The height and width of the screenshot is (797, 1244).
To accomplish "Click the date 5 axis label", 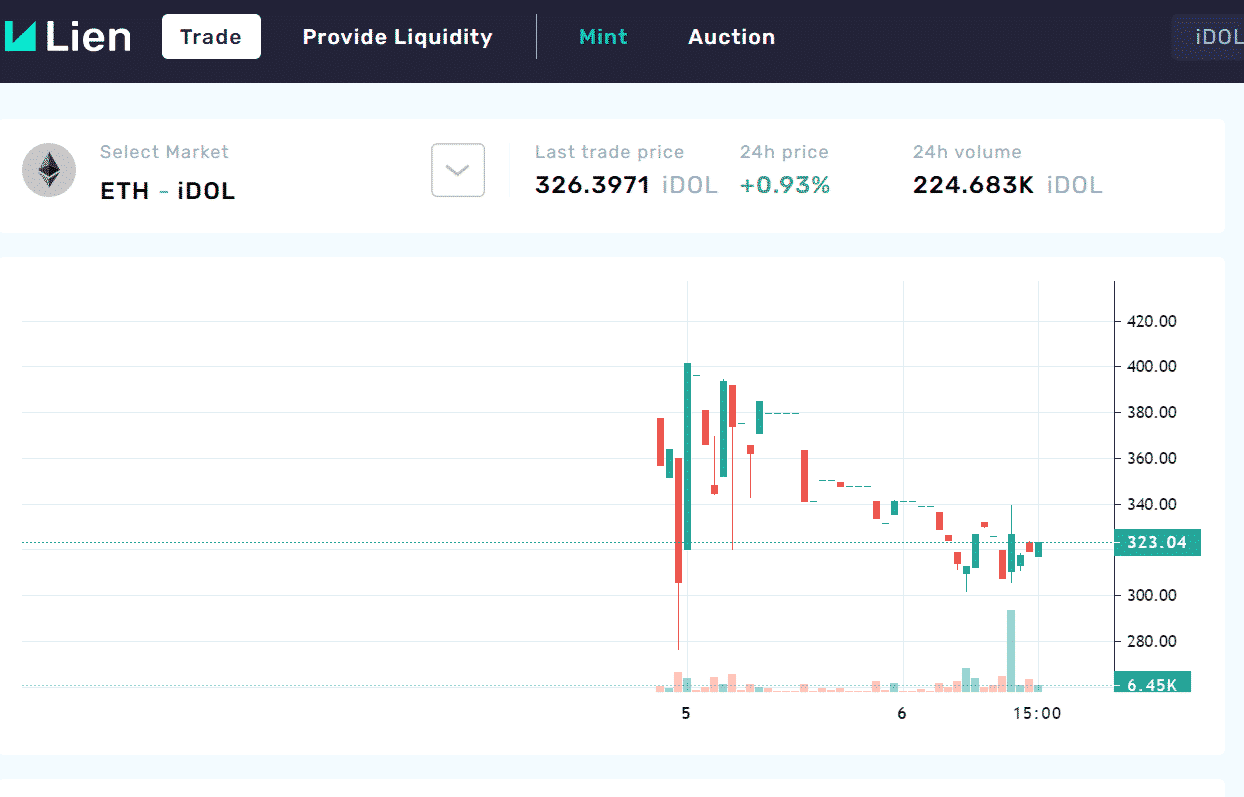I will pyautogui.click(x=686, y=714).
